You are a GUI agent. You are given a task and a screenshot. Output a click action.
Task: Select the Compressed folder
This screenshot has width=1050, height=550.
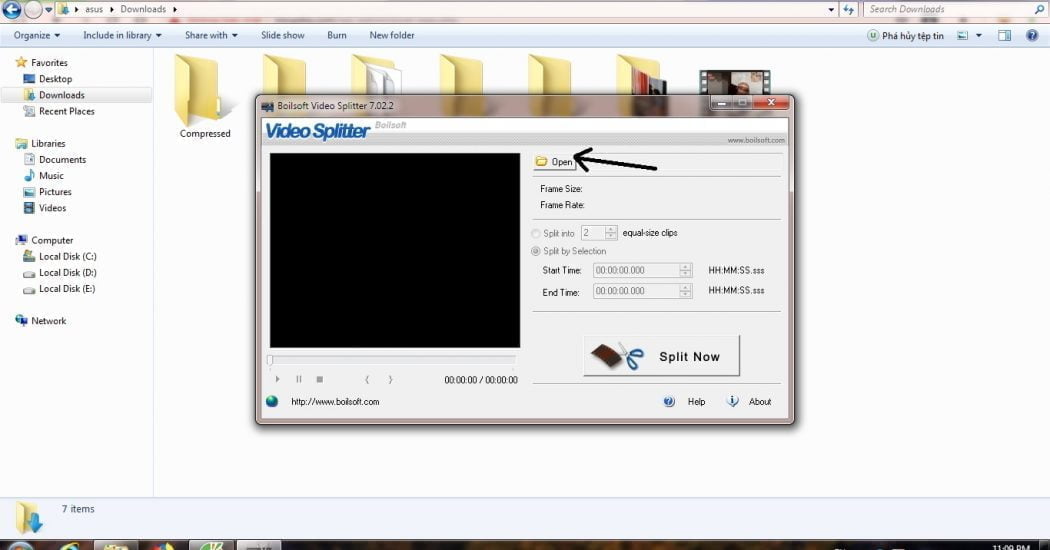tap(204, 96)
